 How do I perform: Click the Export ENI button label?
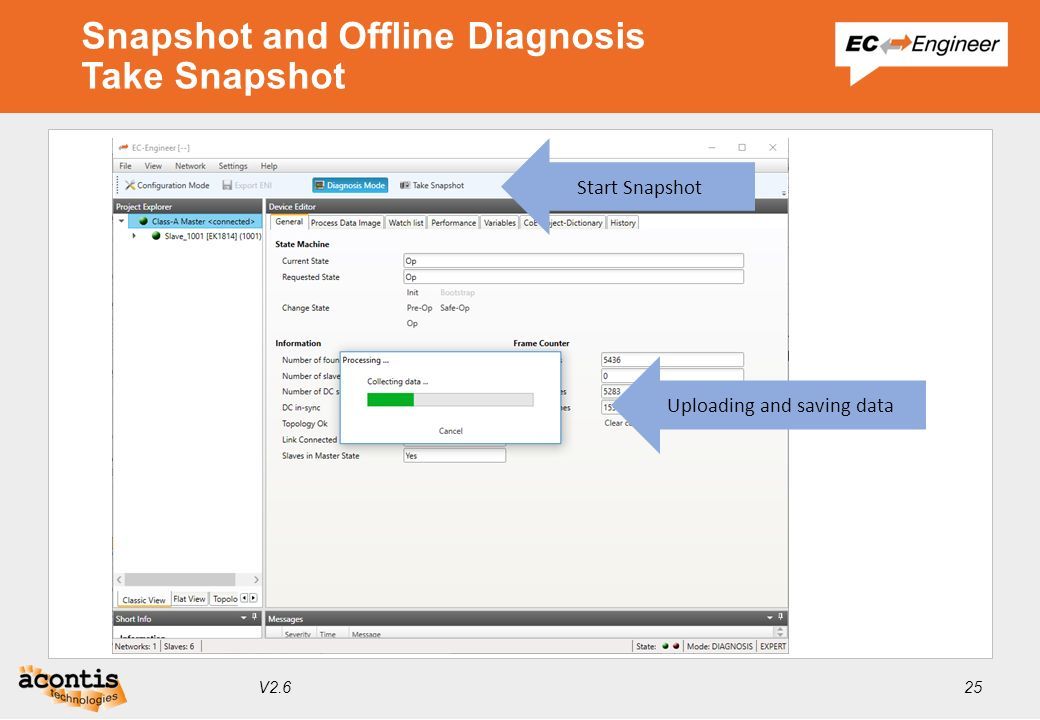(253, 186)
